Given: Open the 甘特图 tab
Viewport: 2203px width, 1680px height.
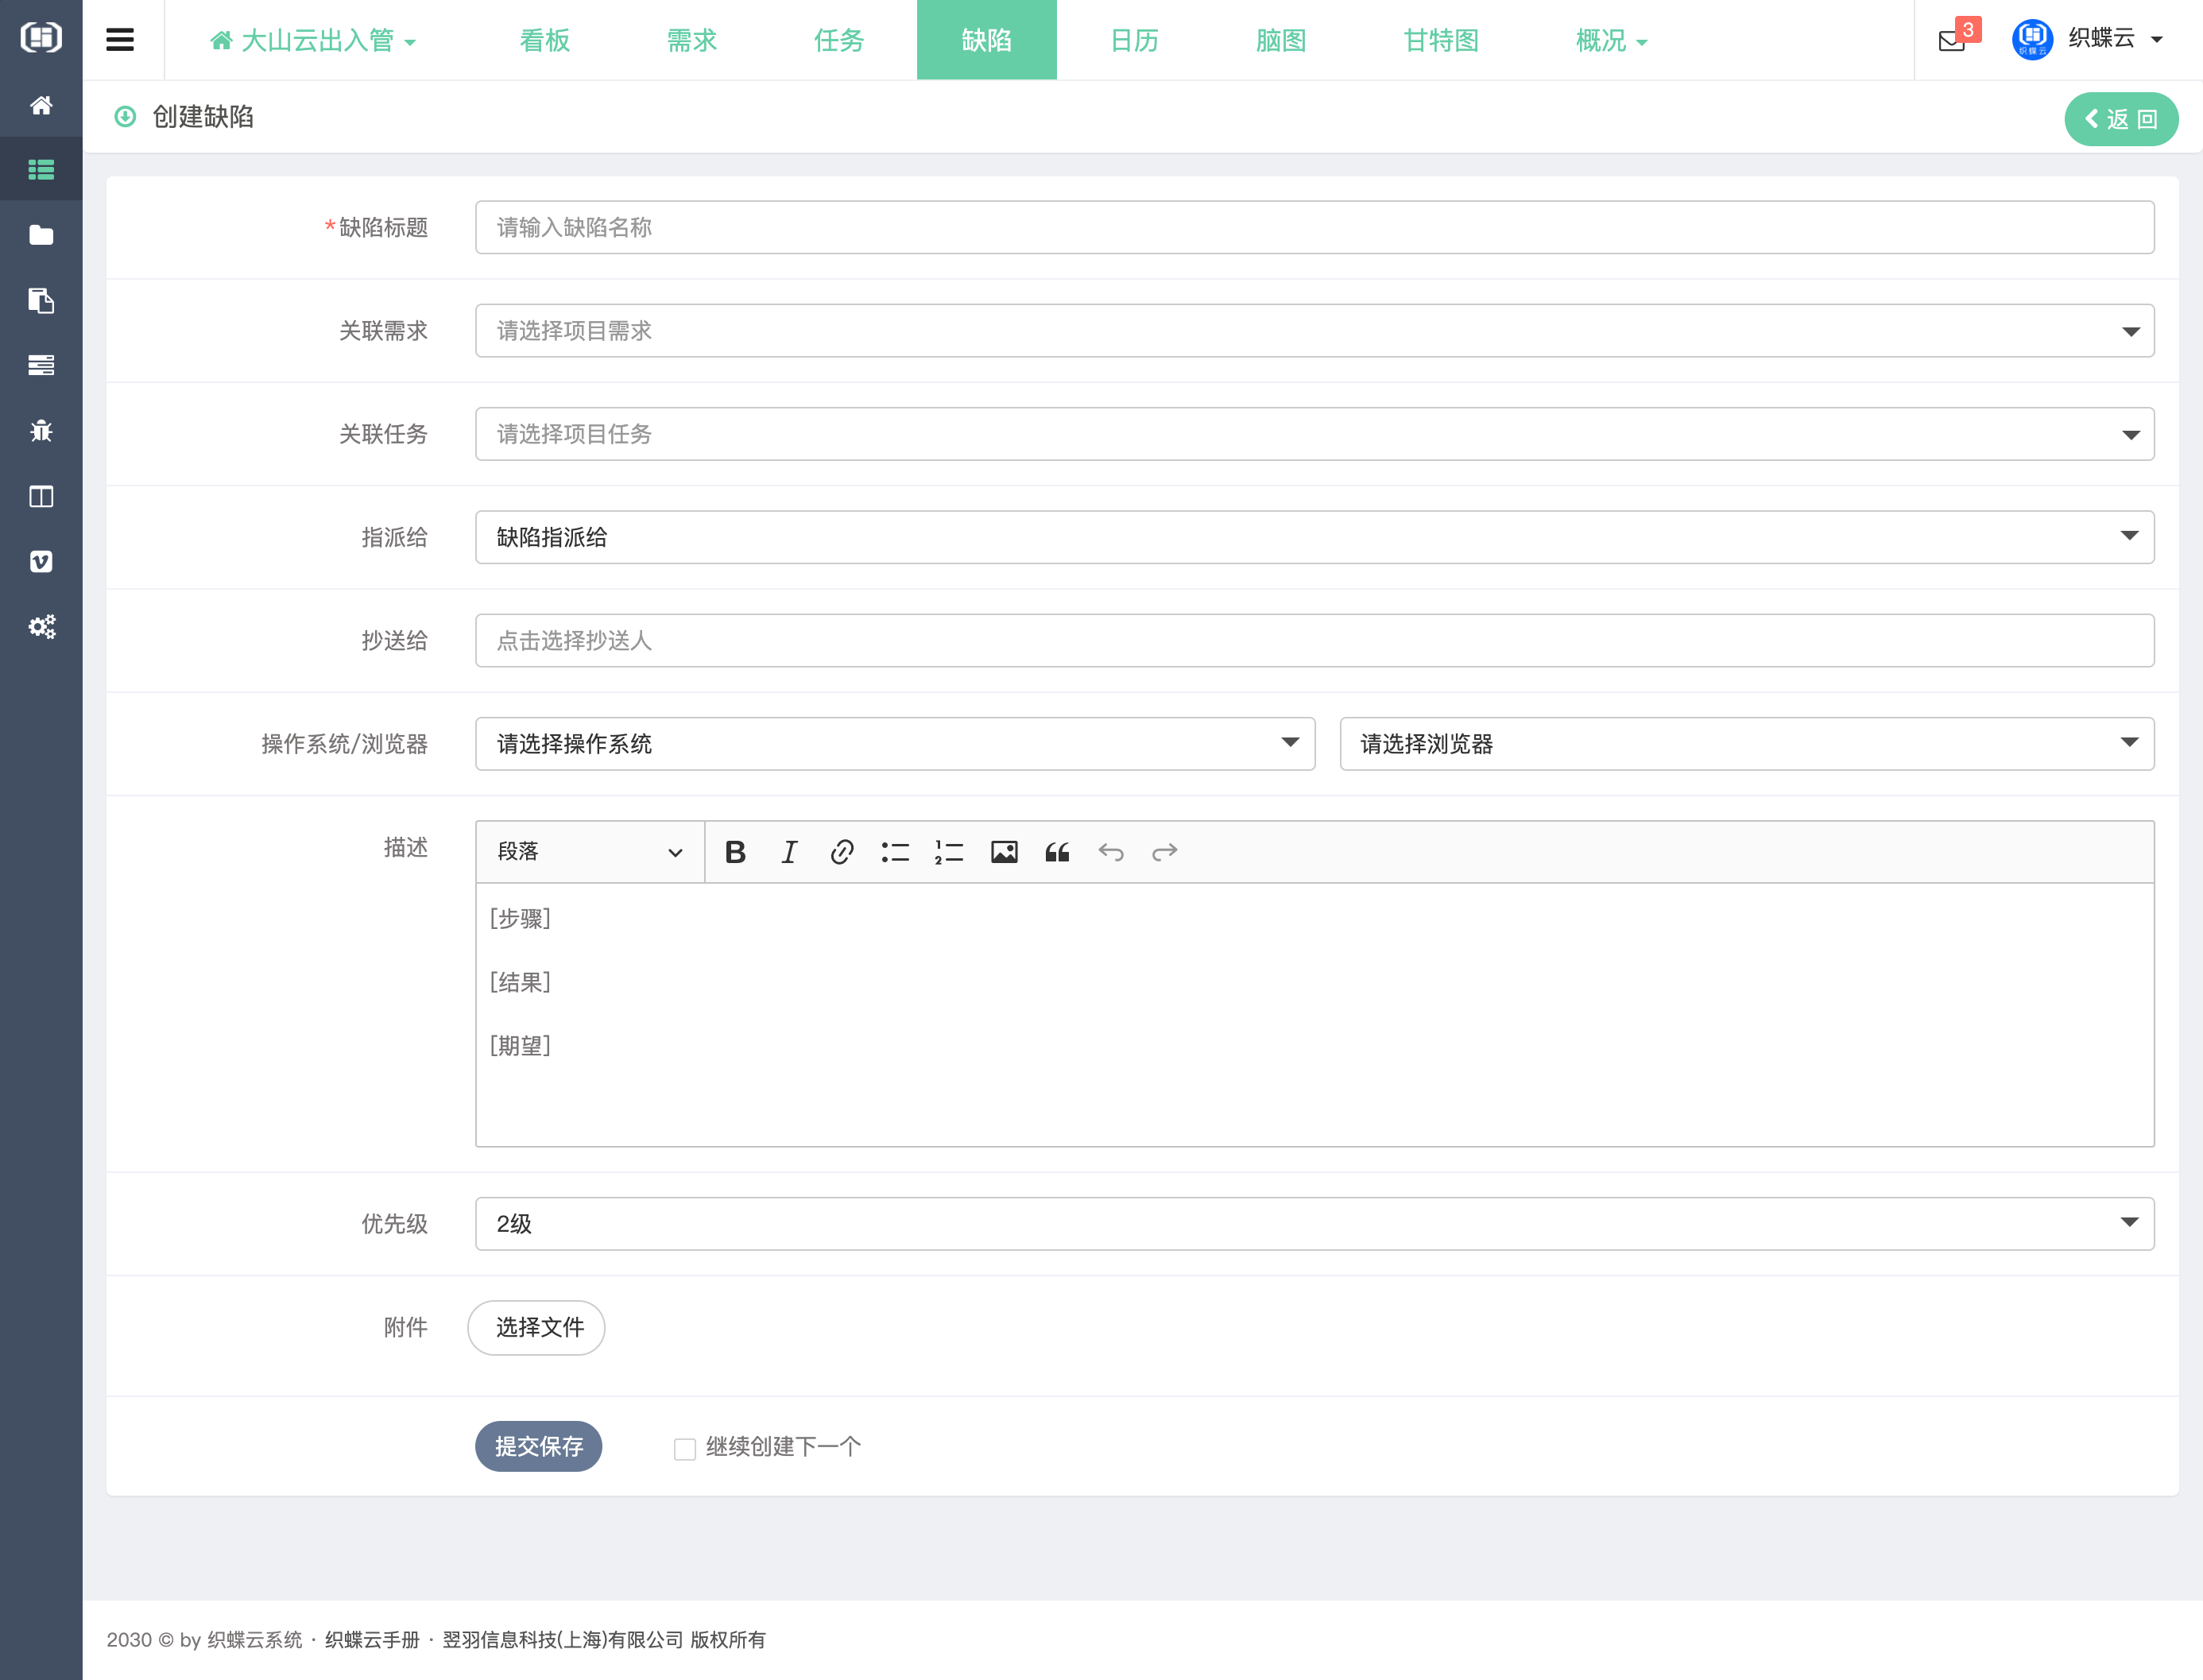Looking at the screenshot, I should (x=1441, y=40).
